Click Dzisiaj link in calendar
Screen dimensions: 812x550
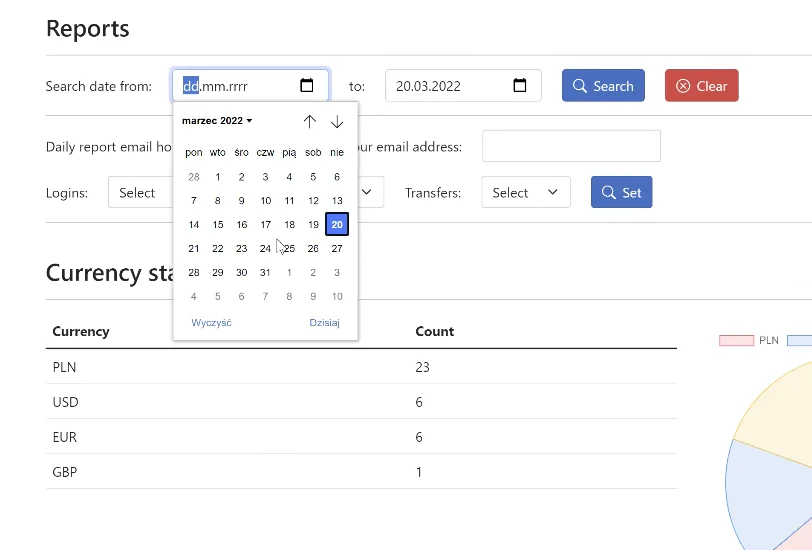(x=324, y=323)
